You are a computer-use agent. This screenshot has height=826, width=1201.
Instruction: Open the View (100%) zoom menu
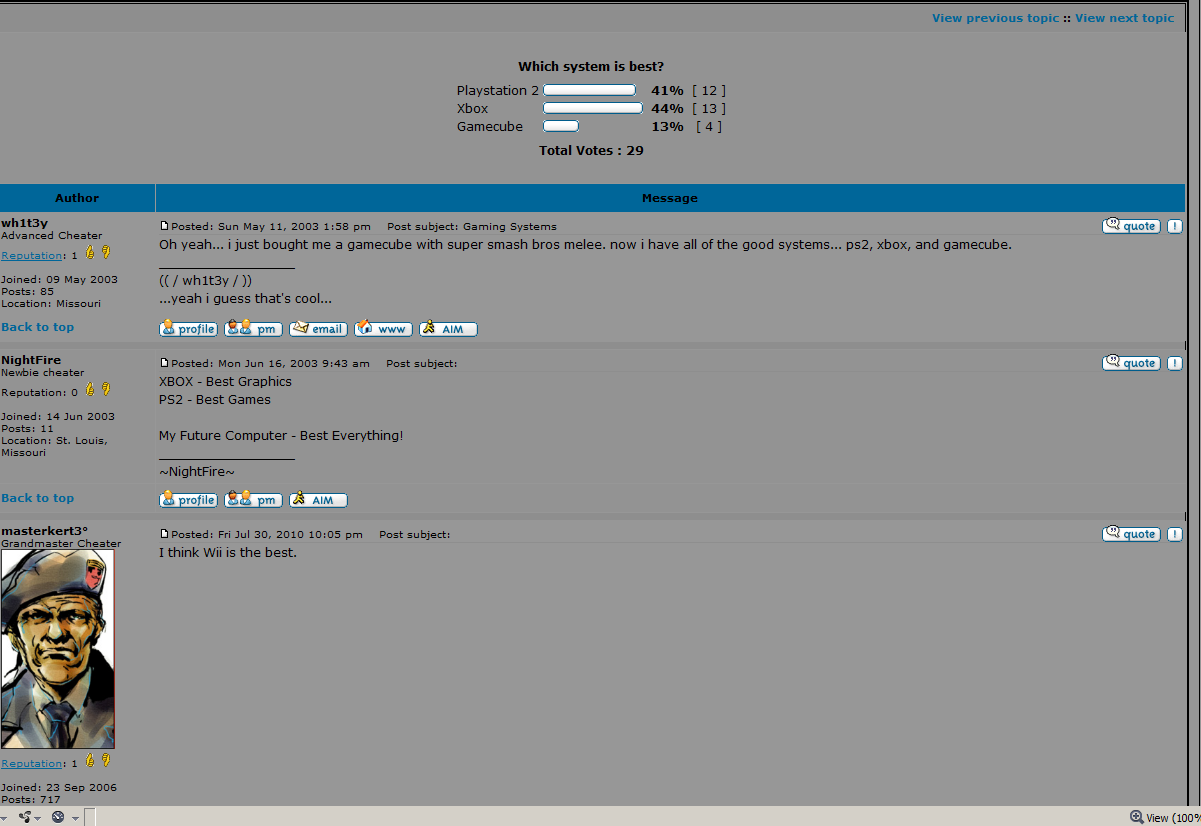[x=1173, y=817]
